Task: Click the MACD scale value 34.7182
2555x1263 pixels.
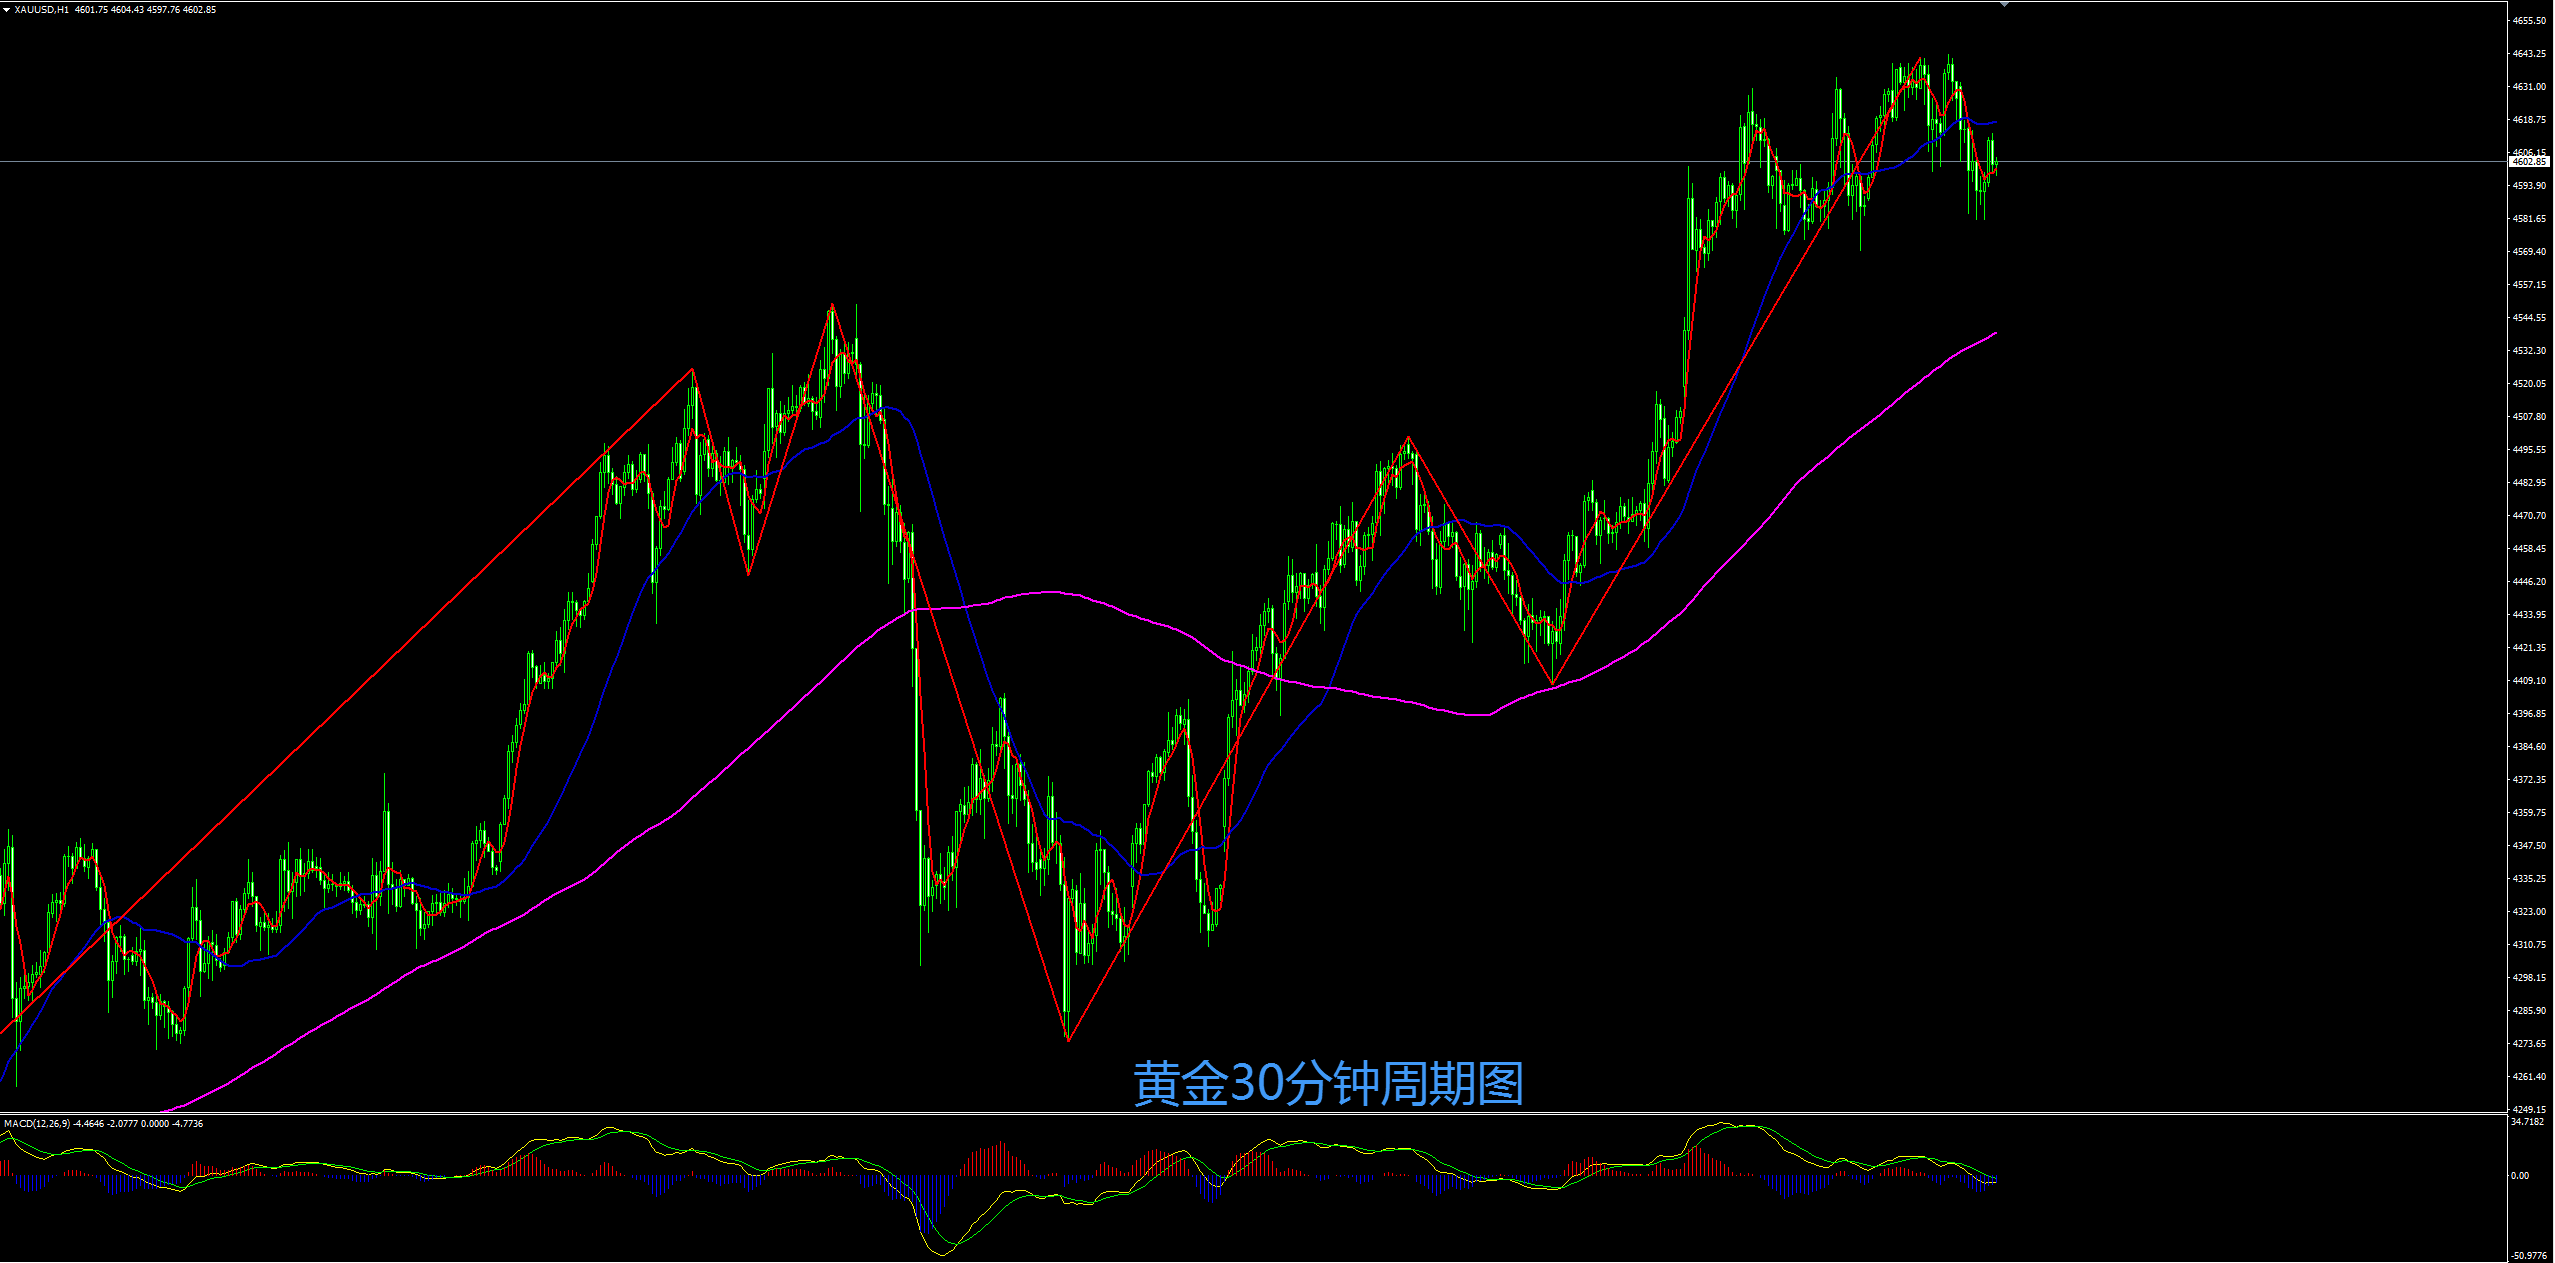Action: (2527, 1122)
